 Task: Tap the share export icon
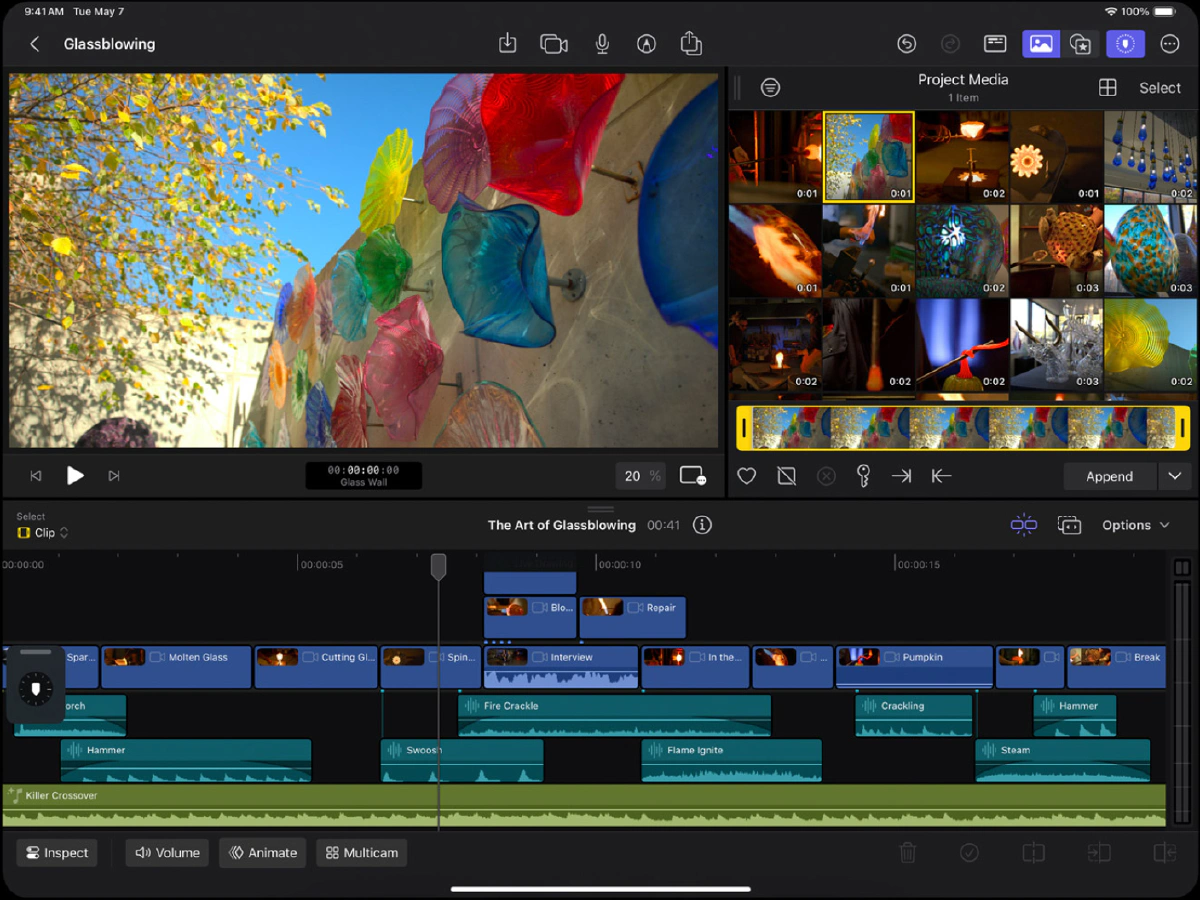coord(690,44)
